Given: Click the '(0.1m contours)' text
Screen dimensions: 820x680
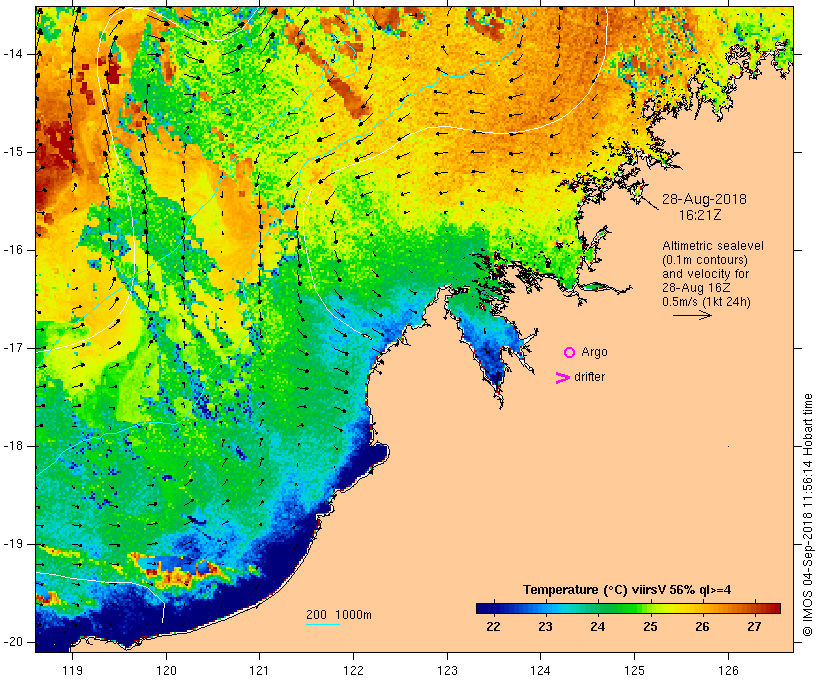Looking at the screenshot, I should point(704,260).
